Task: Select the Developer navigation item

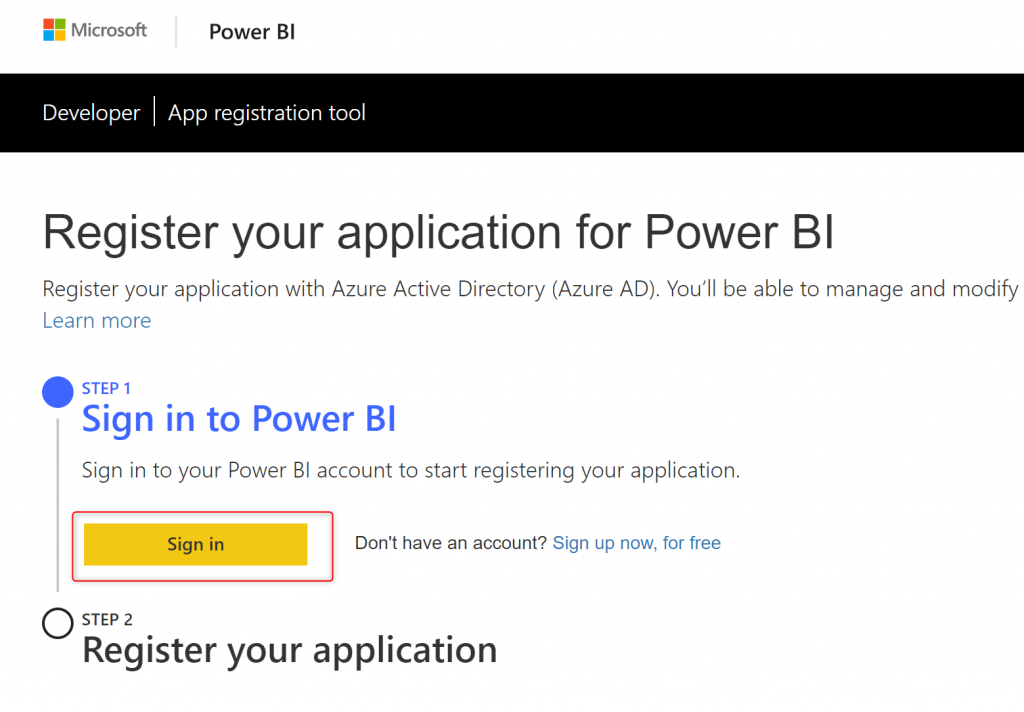Action: pyautogui.click(x=91, y=113)
